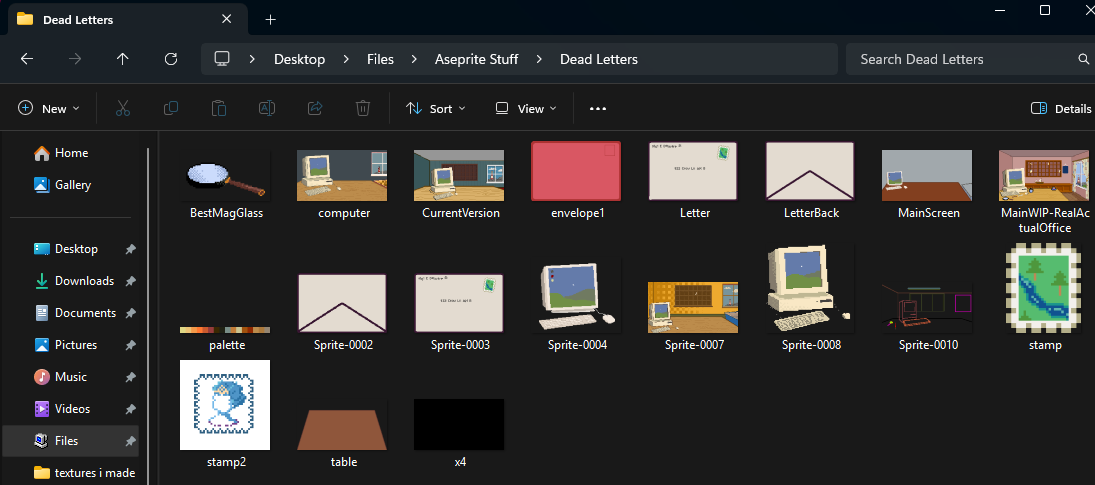Click the Cut scissors icon
The height and width of the screenshot is (485, 1095).
click(123, 108)
